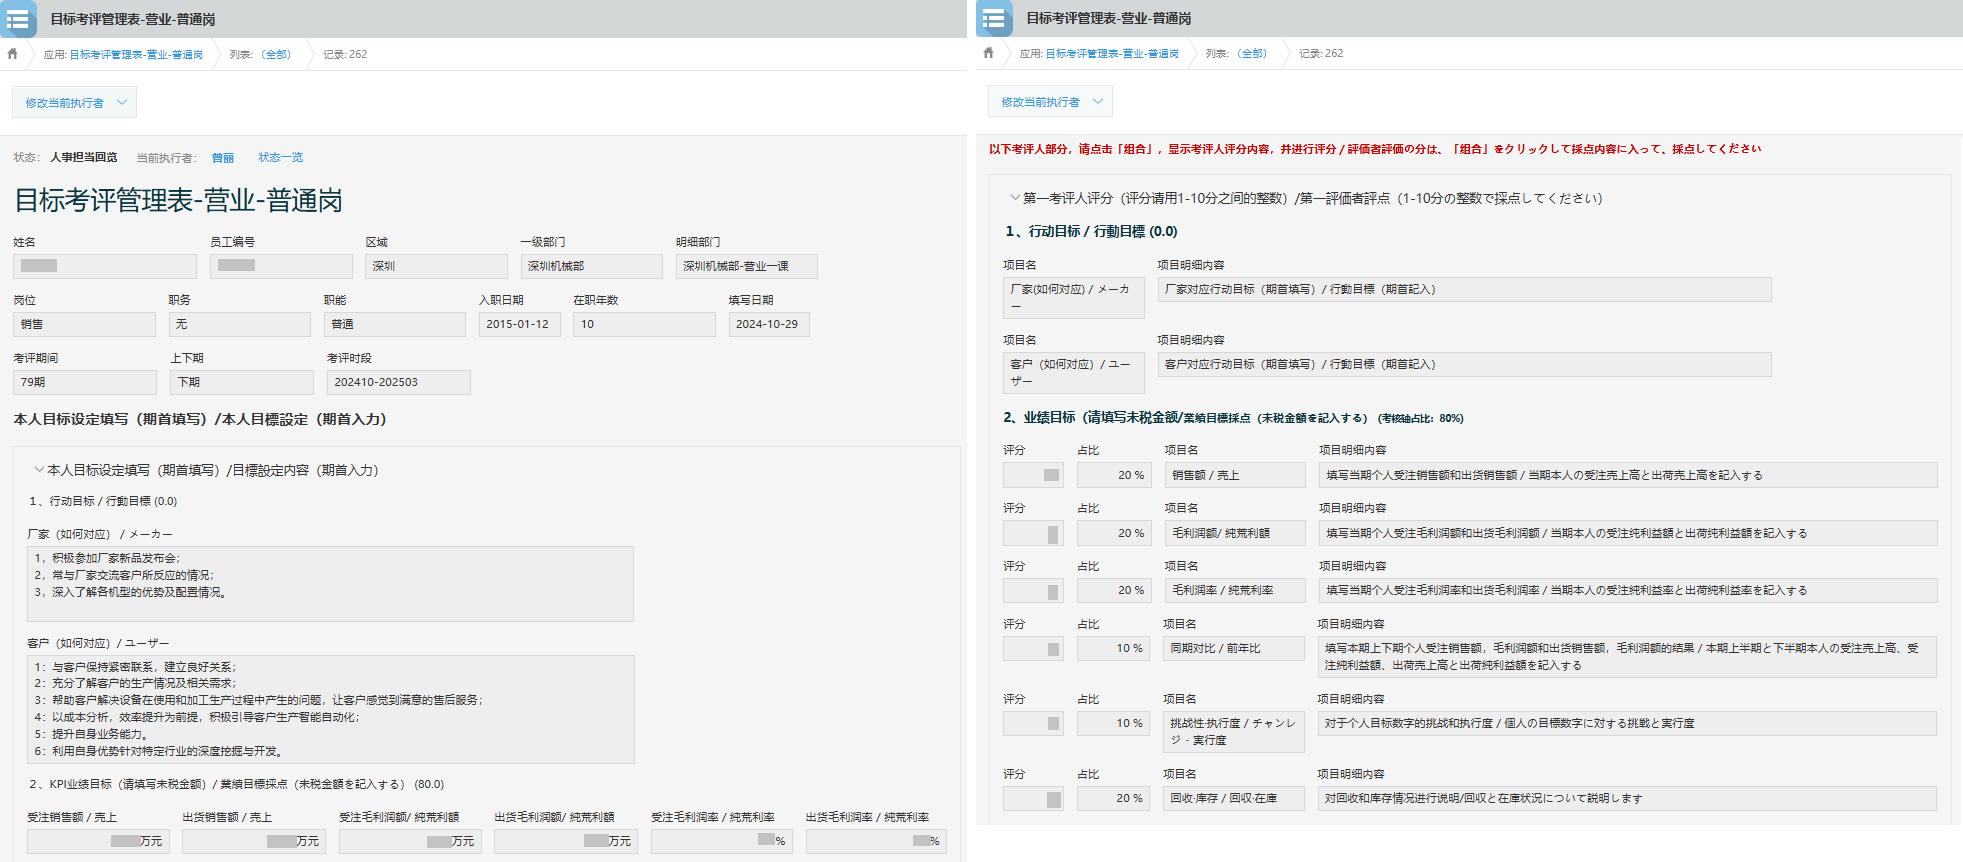Click the current executor name link beside 当前执行者

coord(223,158)
